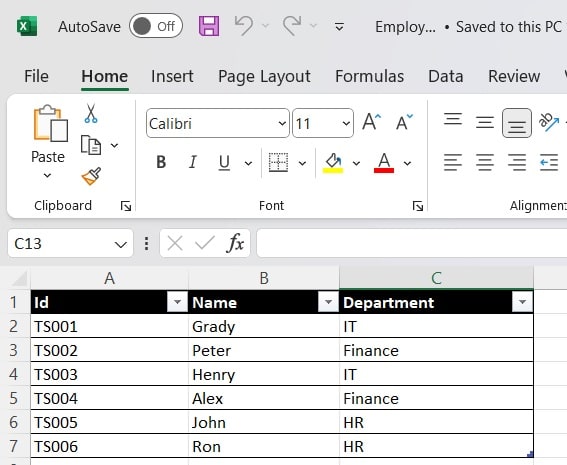Cancel entry with the X icon
The width and height of the screenshot is (567, 465).
point(175,243)
